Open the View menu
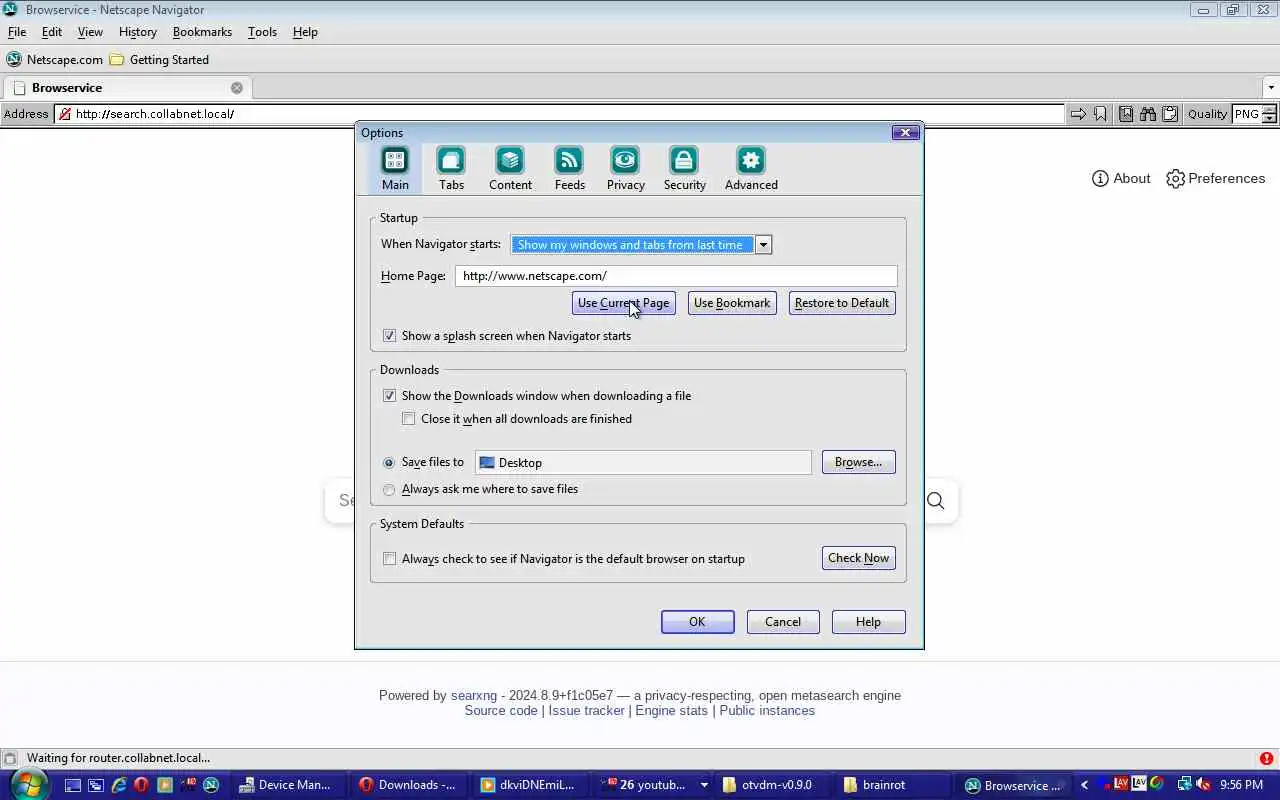Viewport: 1280px width, 800px height. 90,32
